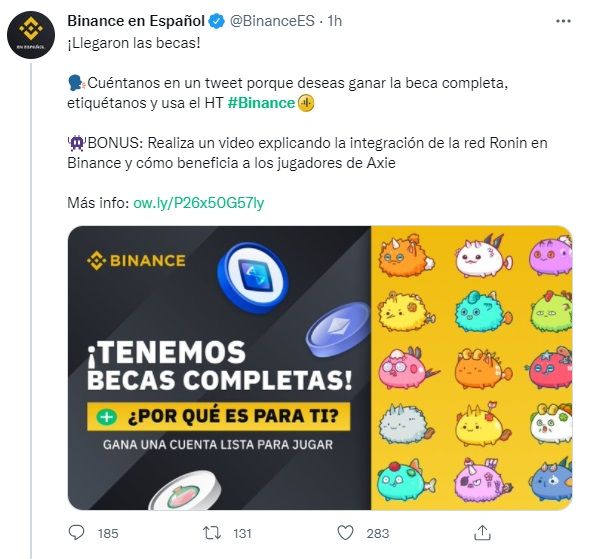The image size is (589, 559).
Task: Click the Binance en Español display name
Action: (136, 21)
